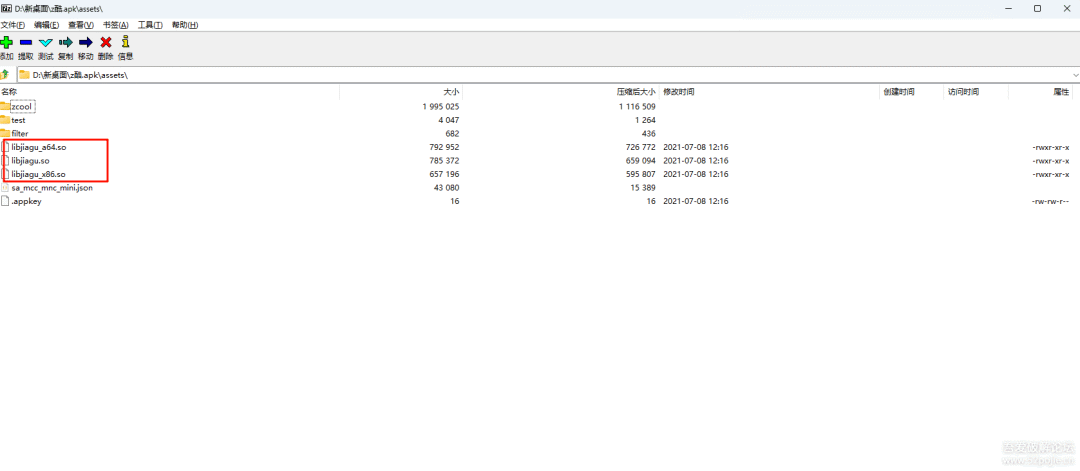Select the filter folder
This screenshot has width=1080, height=471.
(20, 133)
